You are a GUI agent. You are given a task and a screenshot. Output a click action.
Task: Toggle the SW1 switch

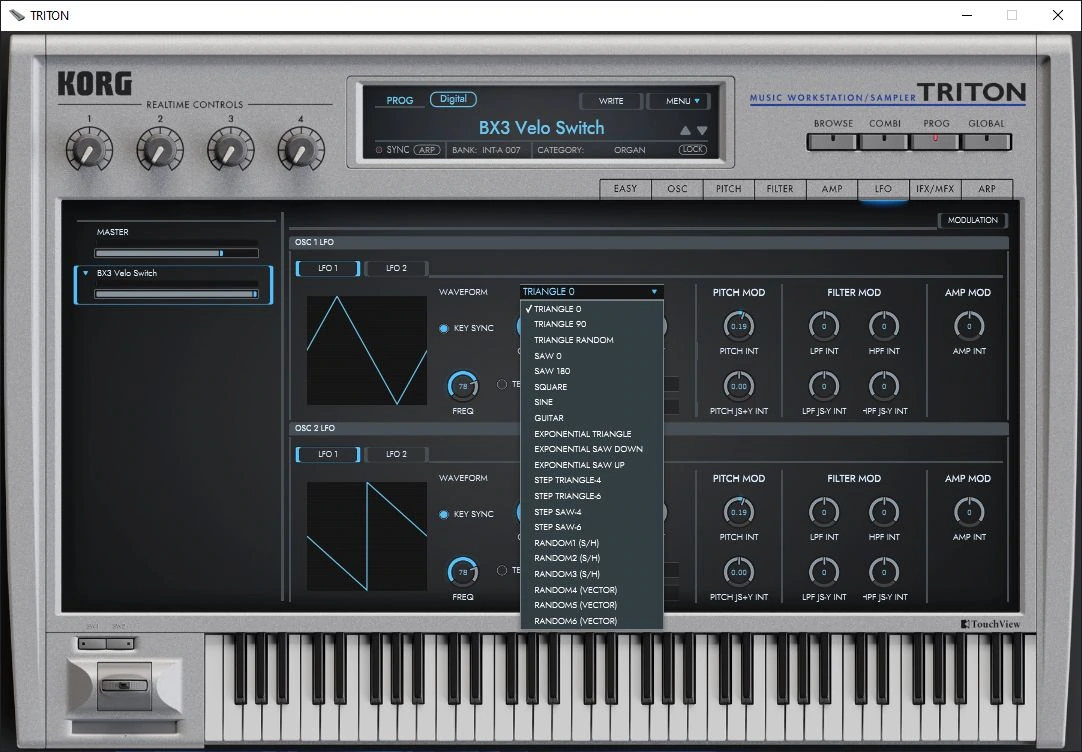(92, 644)
